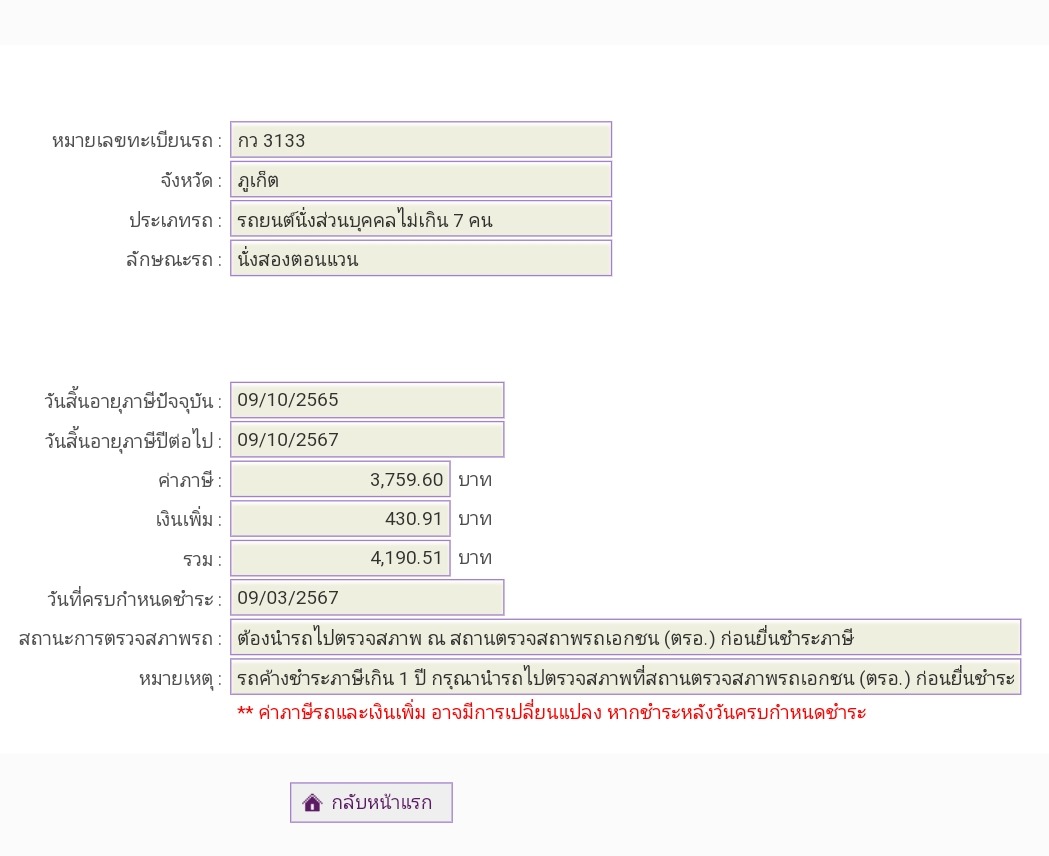1049x856 pixels.
Task: Click the ประเภทรถ field
Action: (421, 219)
